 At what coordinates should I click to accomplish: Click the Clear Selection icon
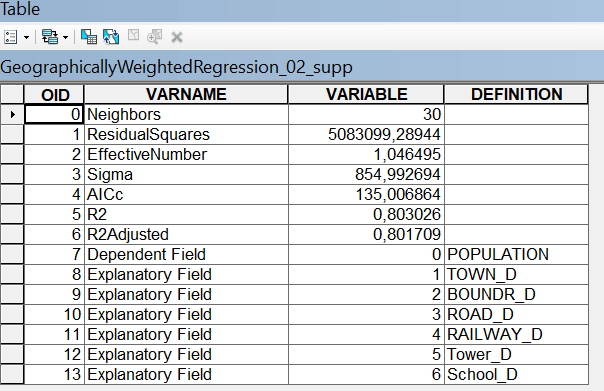point(133,35)
